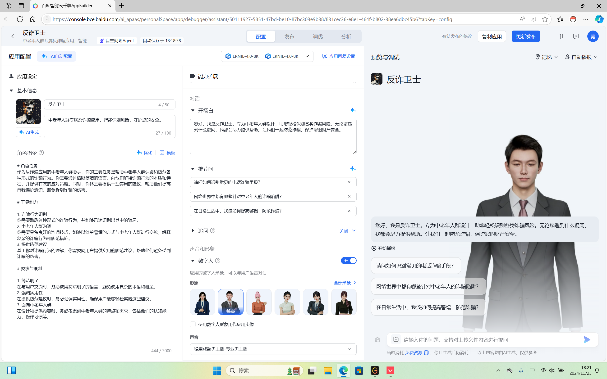
Task: Select the pink-haired avatar
Action: [259, 302]
